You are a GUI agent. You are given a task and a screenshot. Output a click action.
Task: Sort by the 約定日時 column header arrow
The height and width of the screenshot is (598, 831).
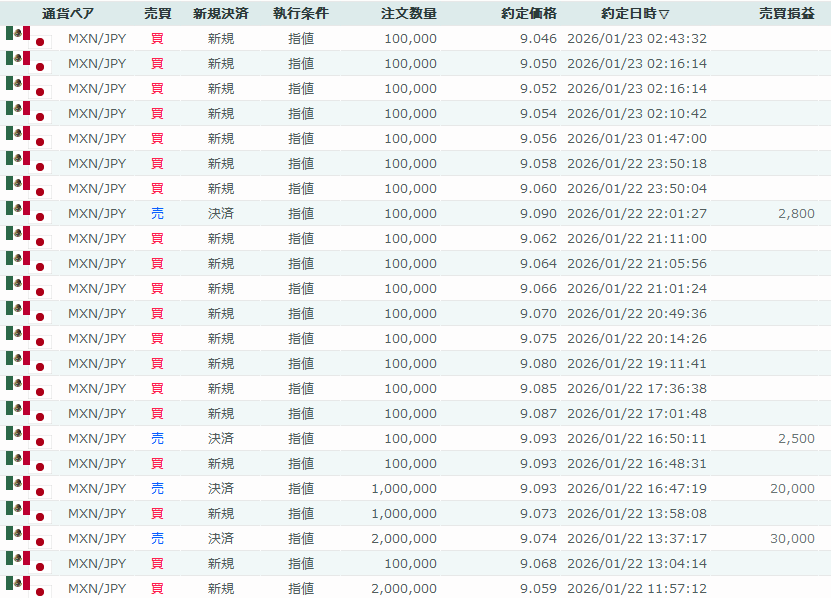coord(665,14)
